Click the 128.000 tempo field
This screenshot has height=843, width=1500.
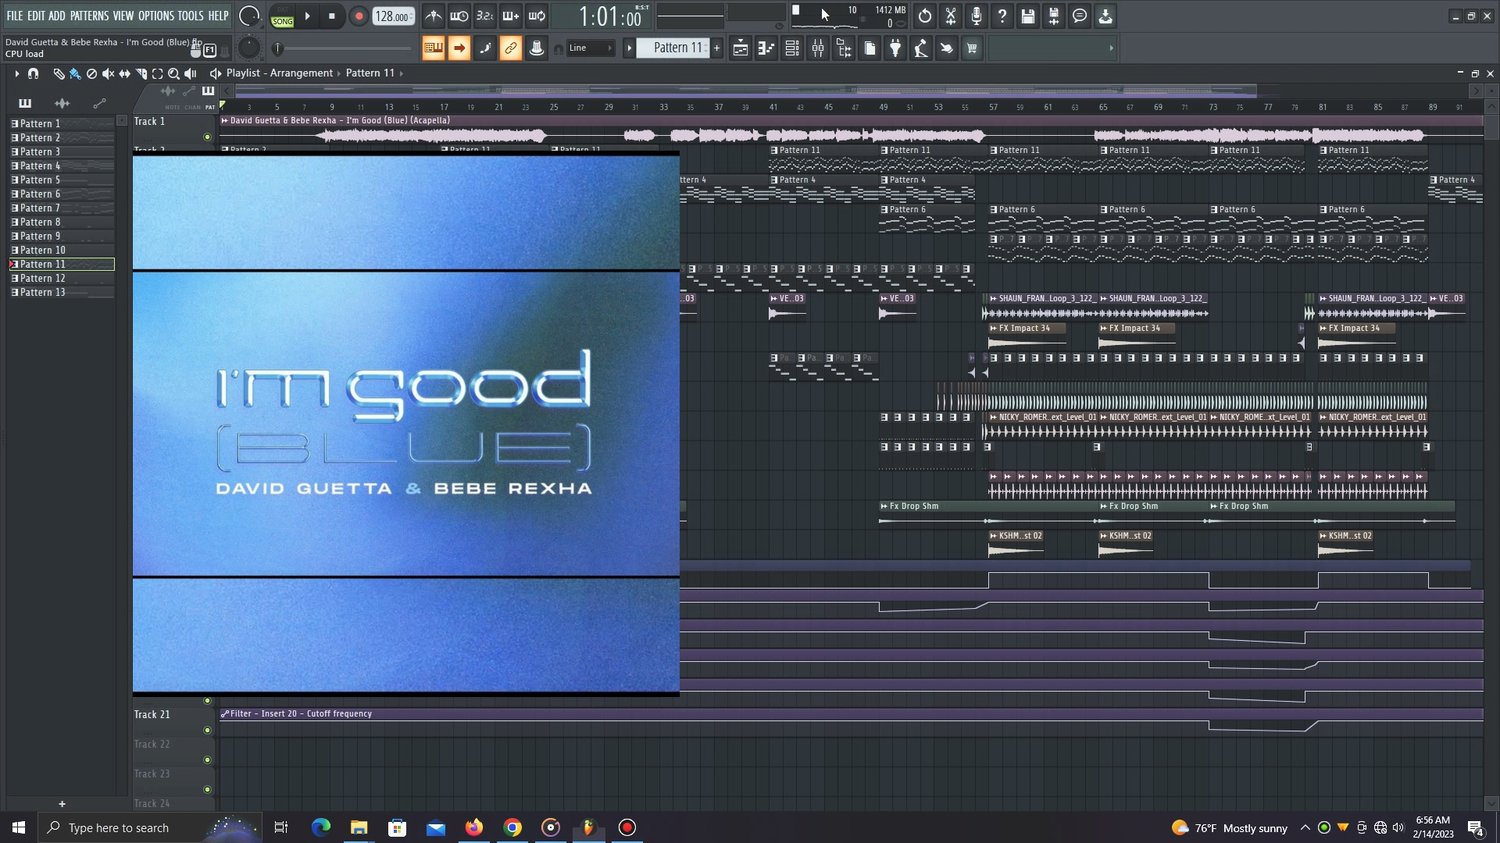coord(393,16)
